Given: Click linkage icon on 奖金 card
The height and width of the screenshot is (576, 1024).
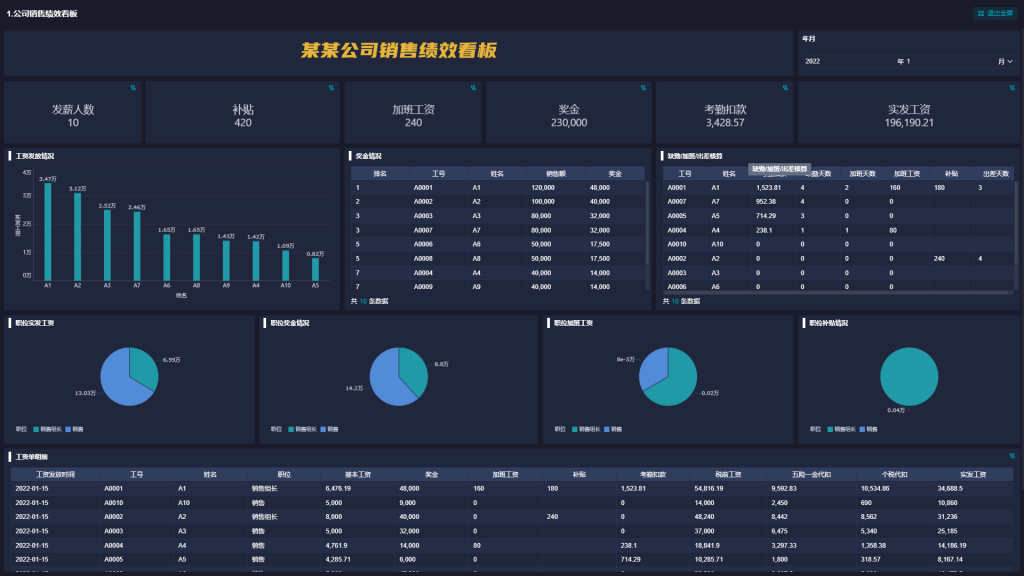Looking at the screenshot, I should tap(643, 88).
